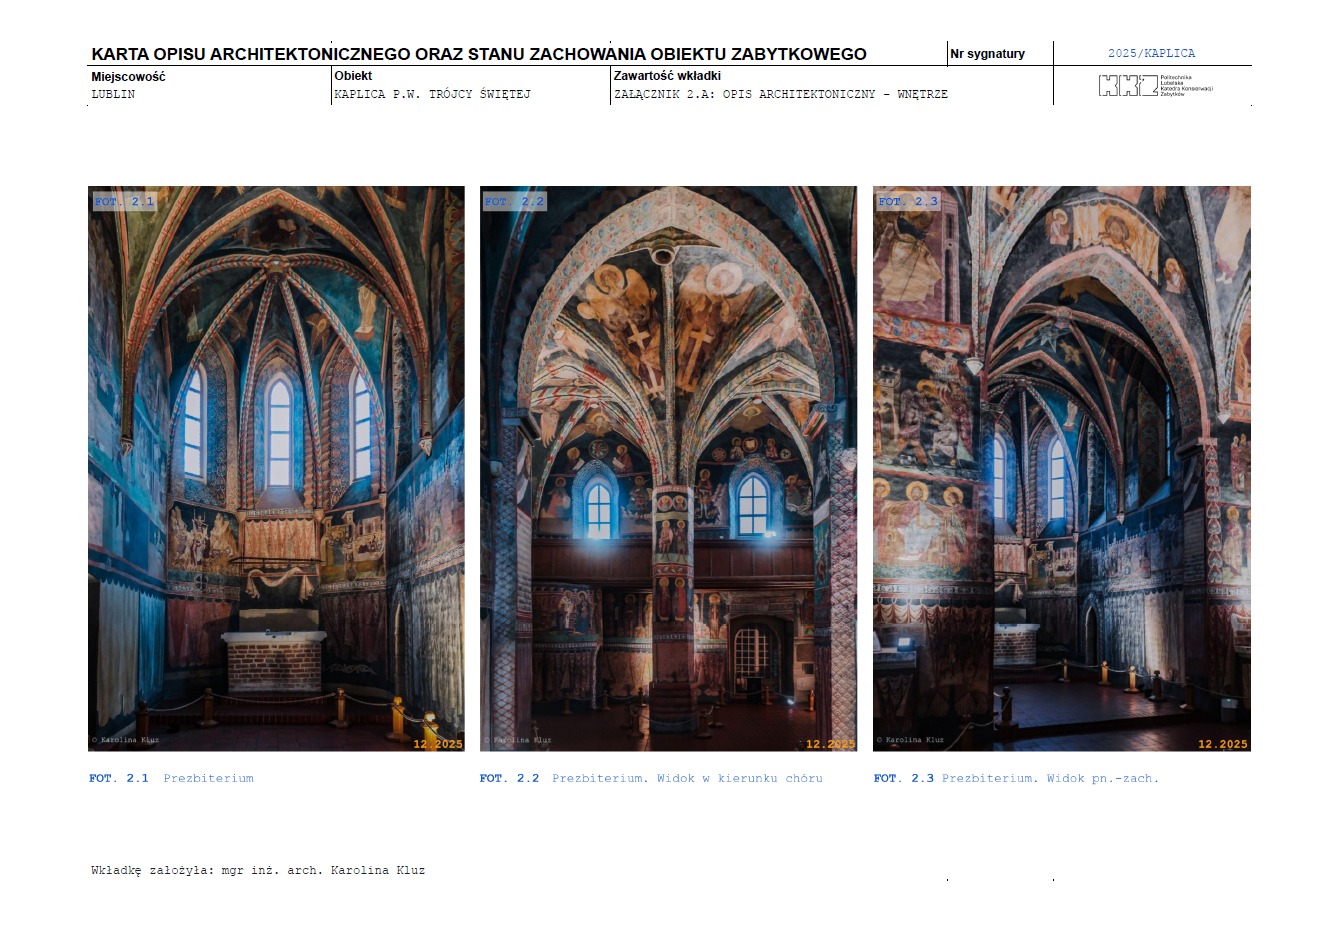Click the 'Nr sygnatury' label

[x=987, y=54]
